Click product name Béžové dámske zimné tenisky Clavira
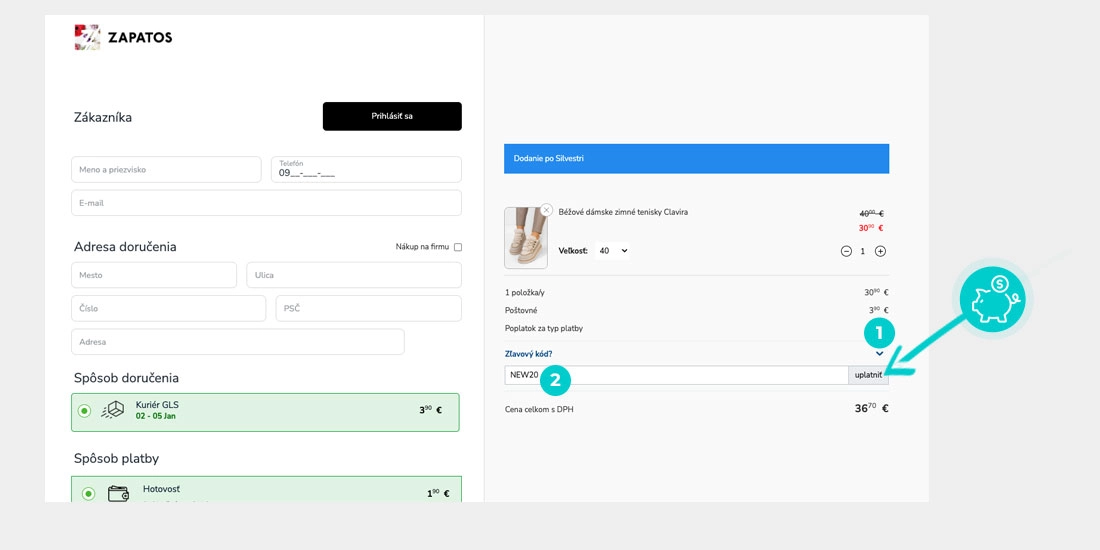Viewport: 1100px width, 550px height. click(x=623, y=211)
